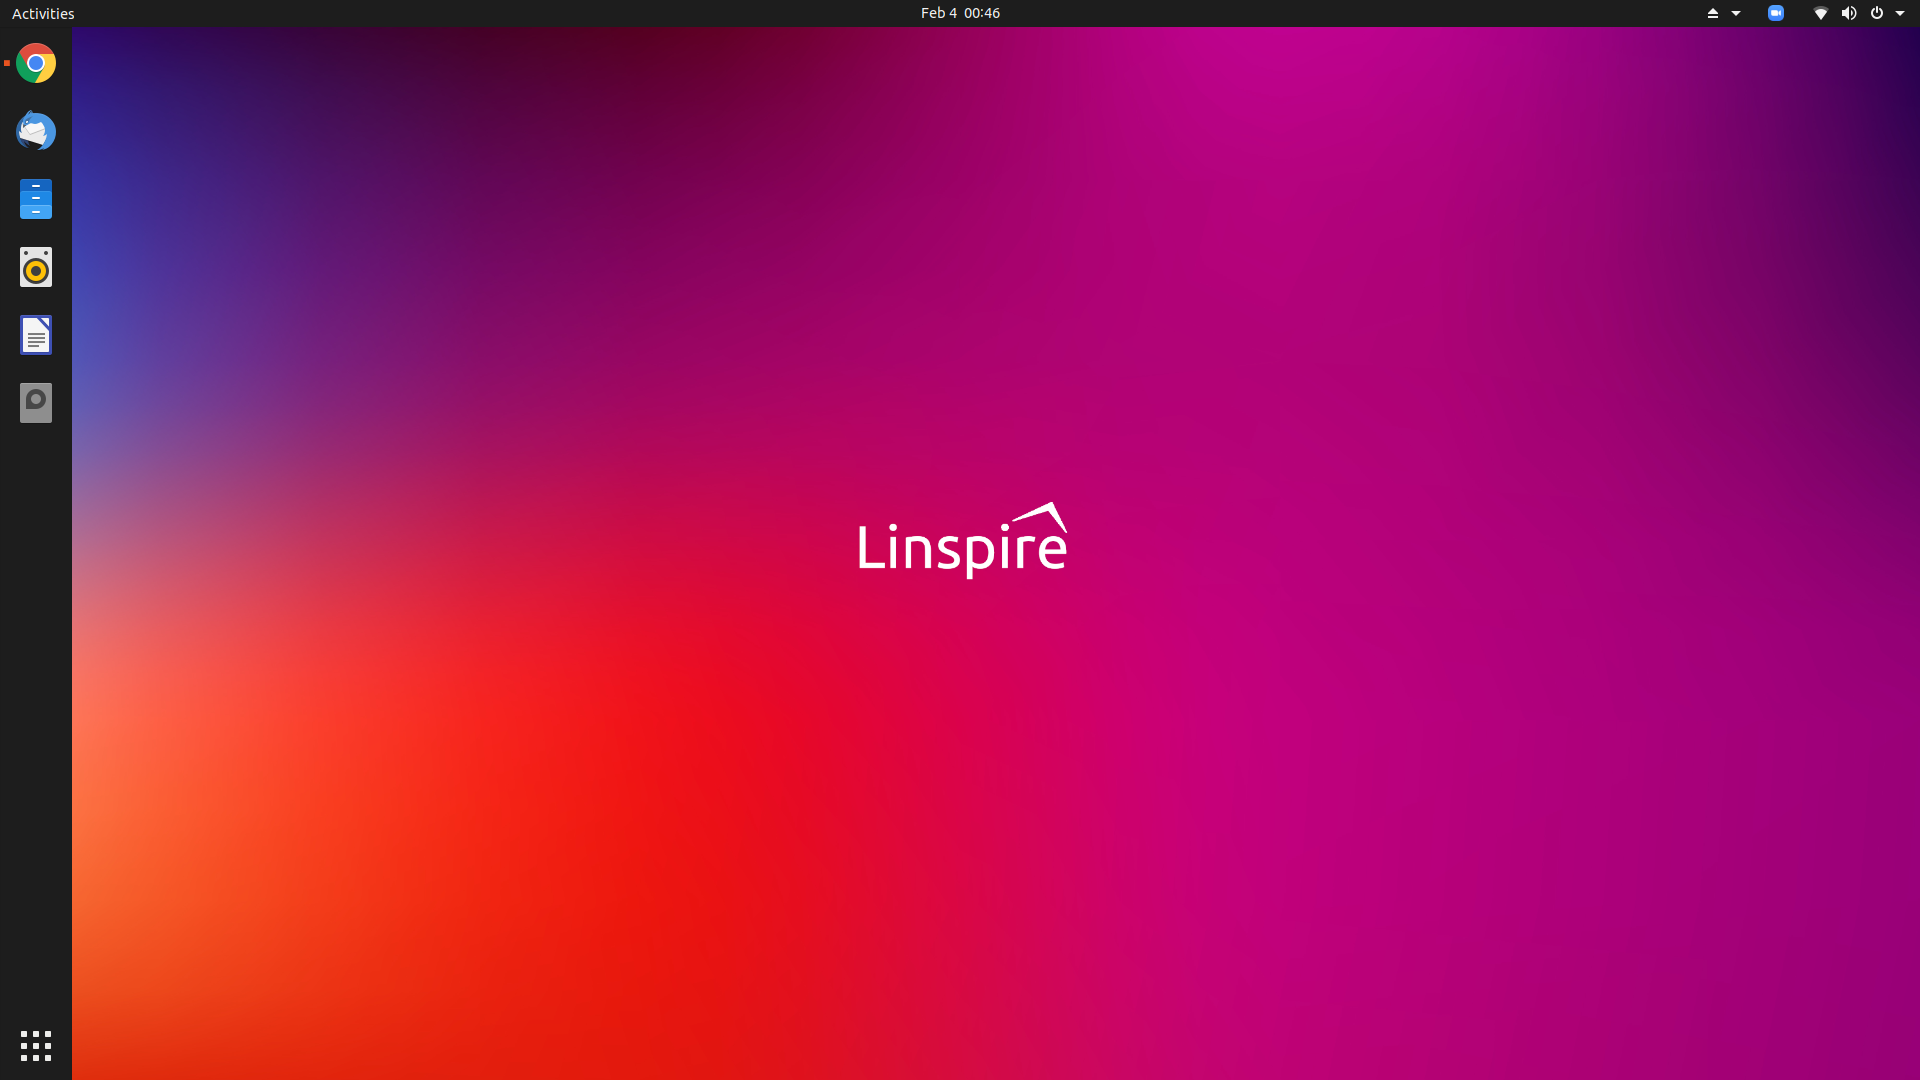Open the disk utility dock icon
Image resolution: width=1920 pixels, height=1080 pixels.
(x=35, y=402)
